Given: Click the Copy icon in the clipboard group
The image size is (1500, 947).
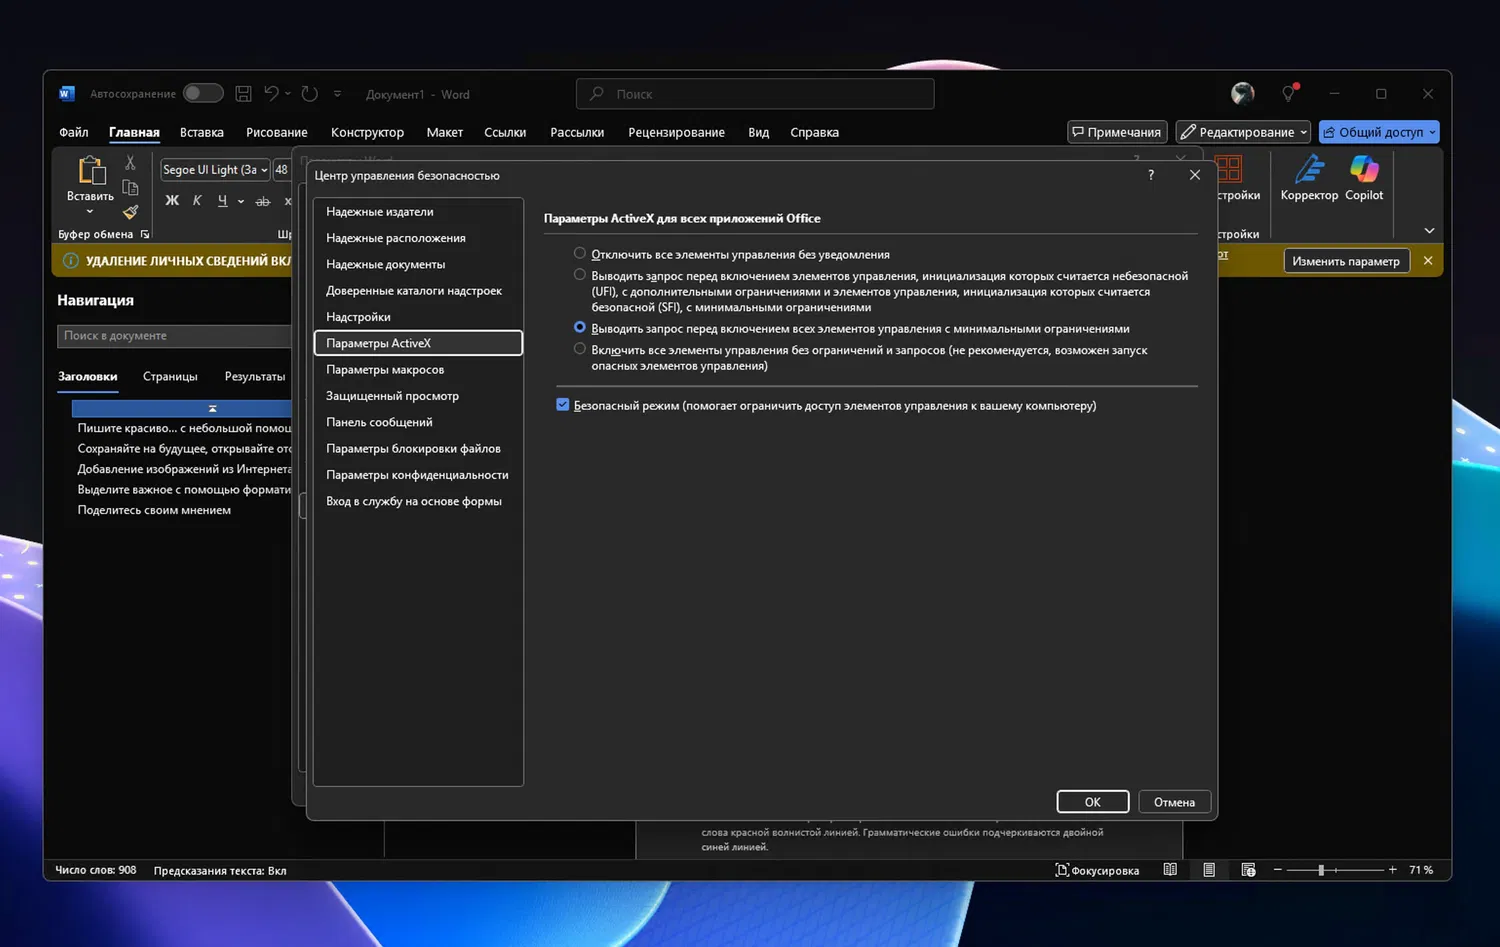Looking at the screenshot, I should [x=130, y=187].
